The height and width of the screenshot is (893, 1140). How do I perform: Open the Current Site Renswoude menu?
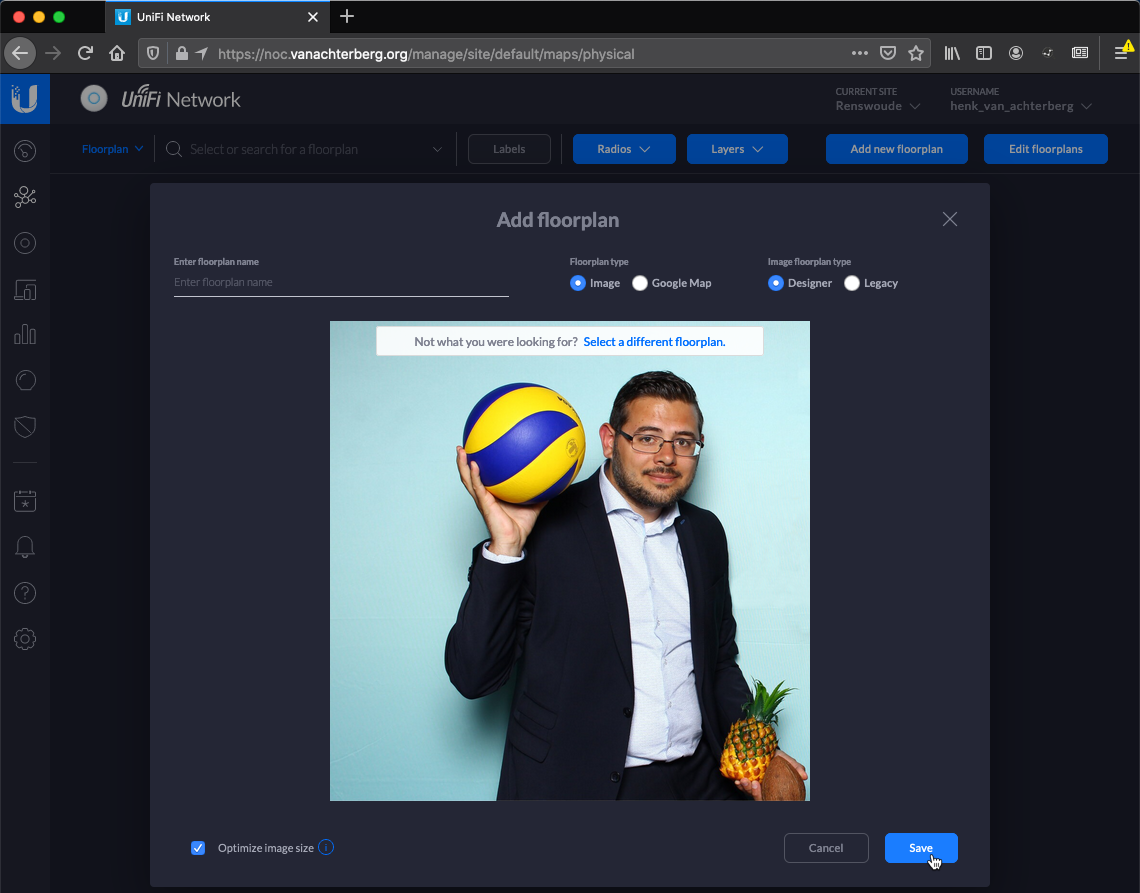point(877,105)
